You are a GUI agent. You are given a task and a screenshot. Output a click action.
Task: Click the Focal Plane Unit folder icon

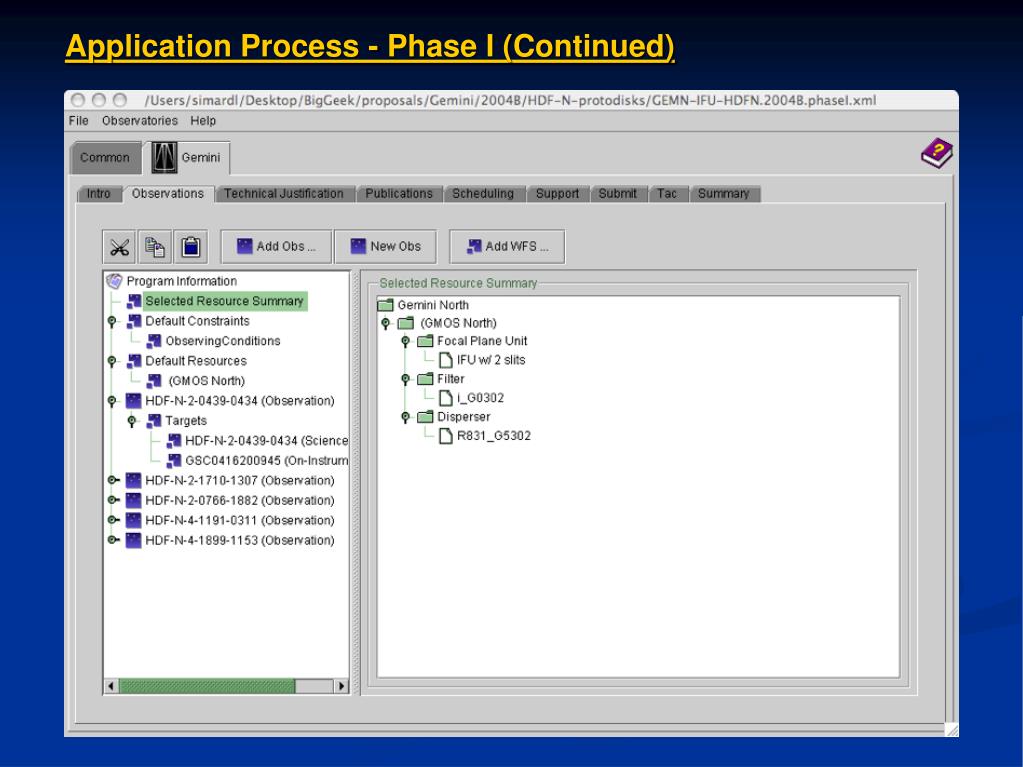[x=425, y=340]
